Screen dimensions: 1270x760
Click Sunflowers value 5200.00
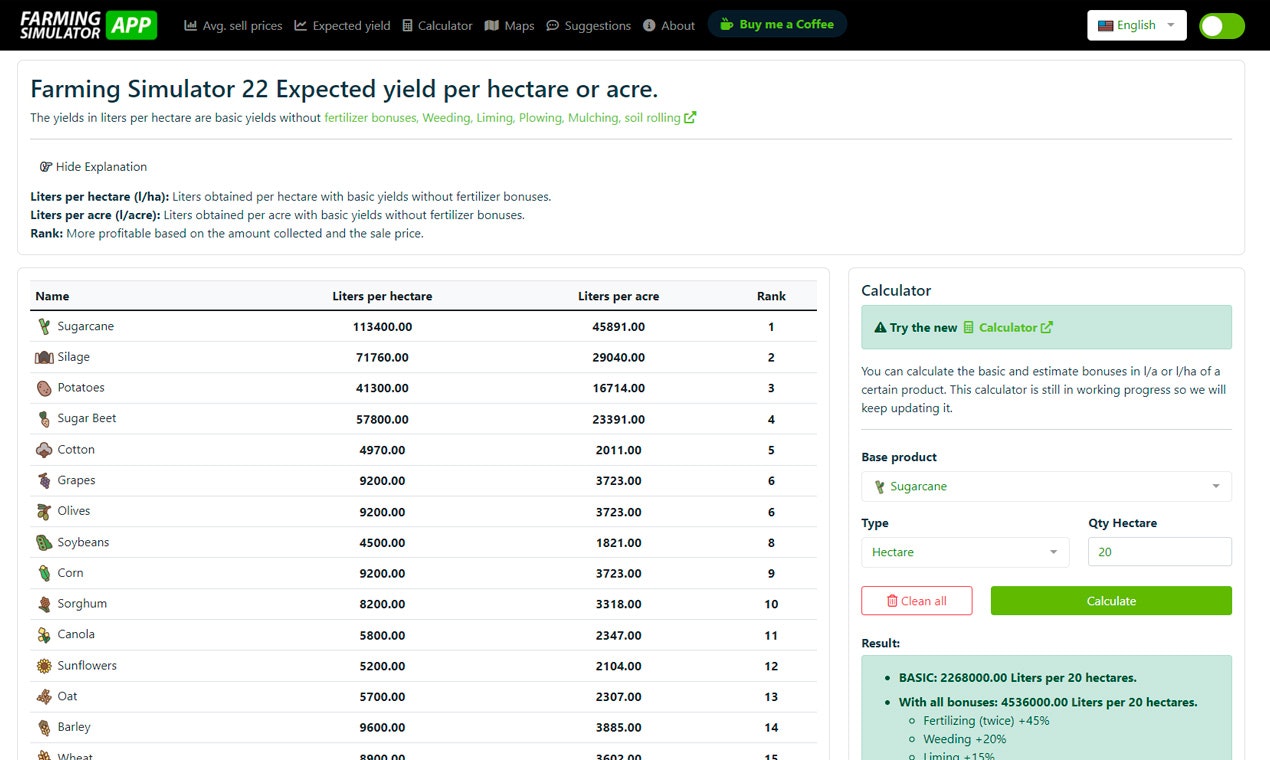pyautogui.click(x=382, y=666)
